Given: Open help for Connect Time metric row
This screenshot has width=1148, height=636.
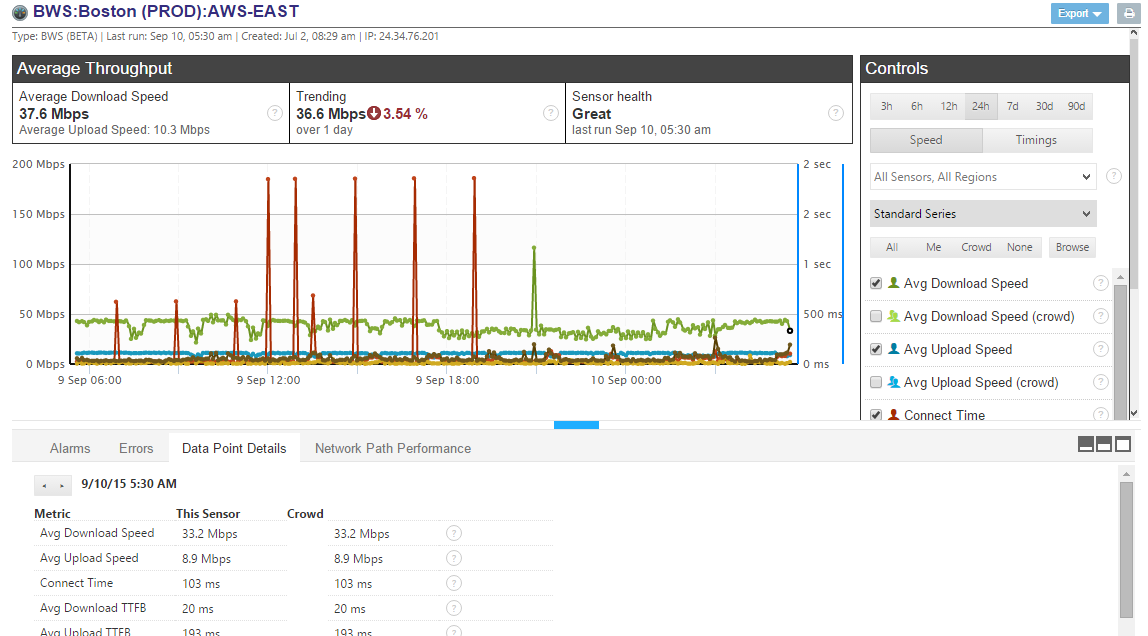Looking at the screenshot, I should coord(454,583).
